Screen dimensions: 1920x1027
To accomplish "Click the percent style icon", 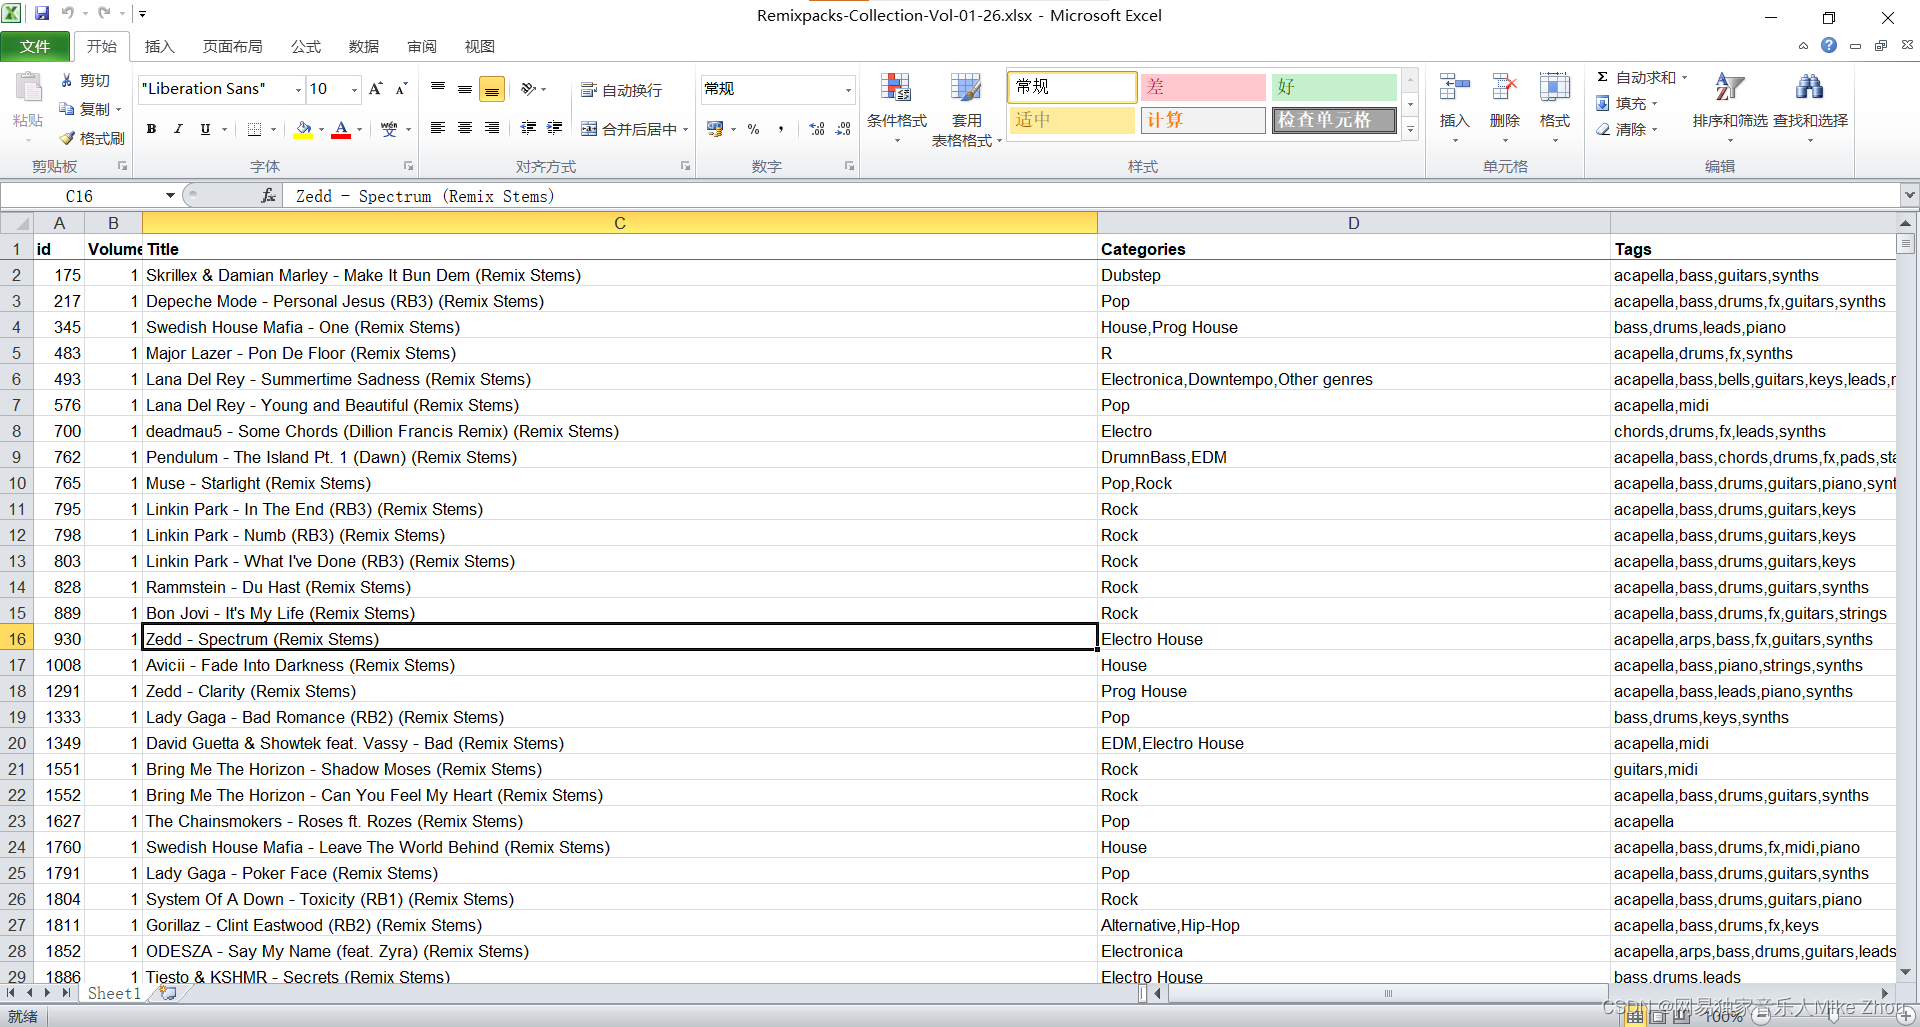I will [753, 129].
